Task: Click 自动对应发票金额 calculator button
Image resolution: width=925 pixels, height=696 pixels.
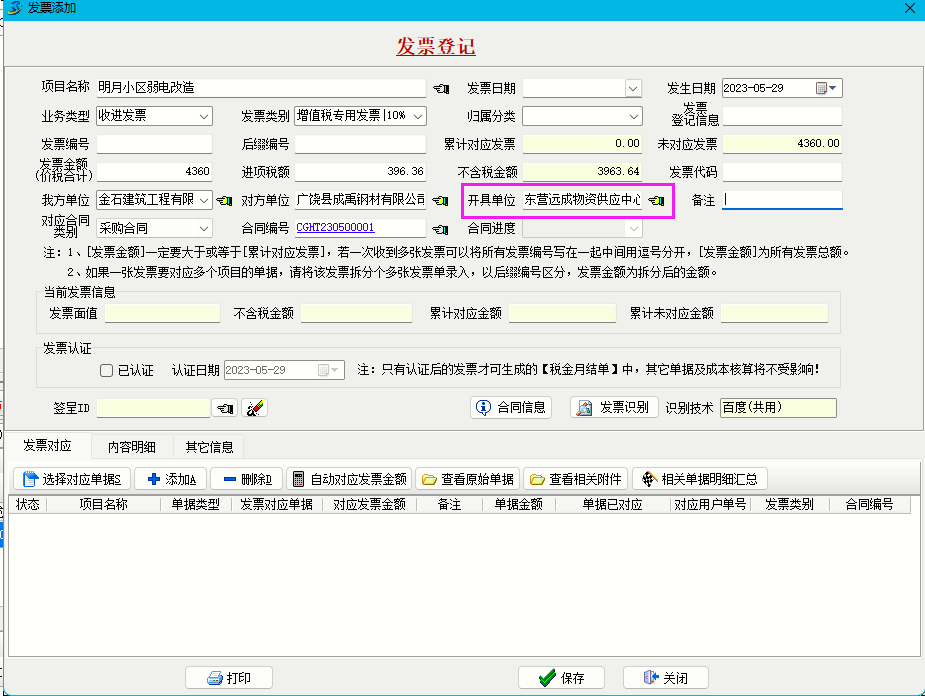Action: point(349,479)
